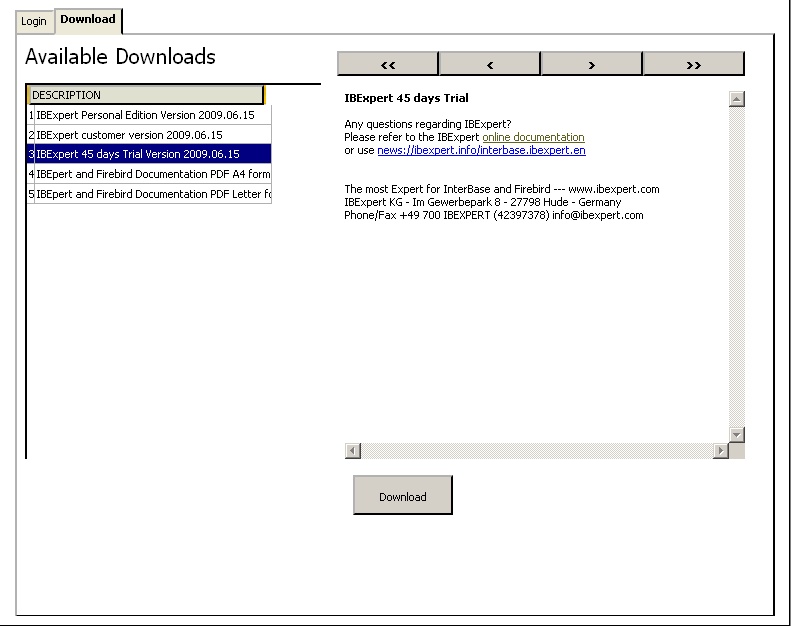Click the DESCRIPTION column header
The width and height of the screenshot is (791, 626).
pyautogui.click(x=146, y=95)
